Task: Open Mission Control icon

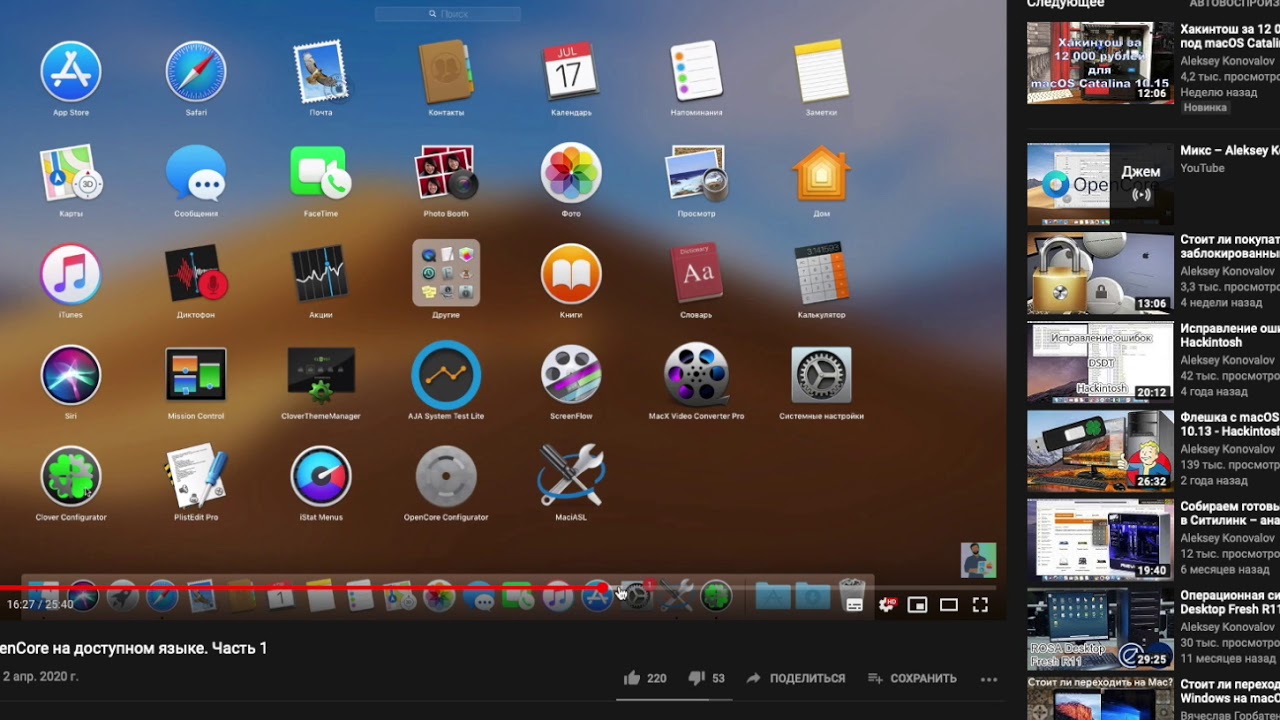Action: tap(196, 375)
